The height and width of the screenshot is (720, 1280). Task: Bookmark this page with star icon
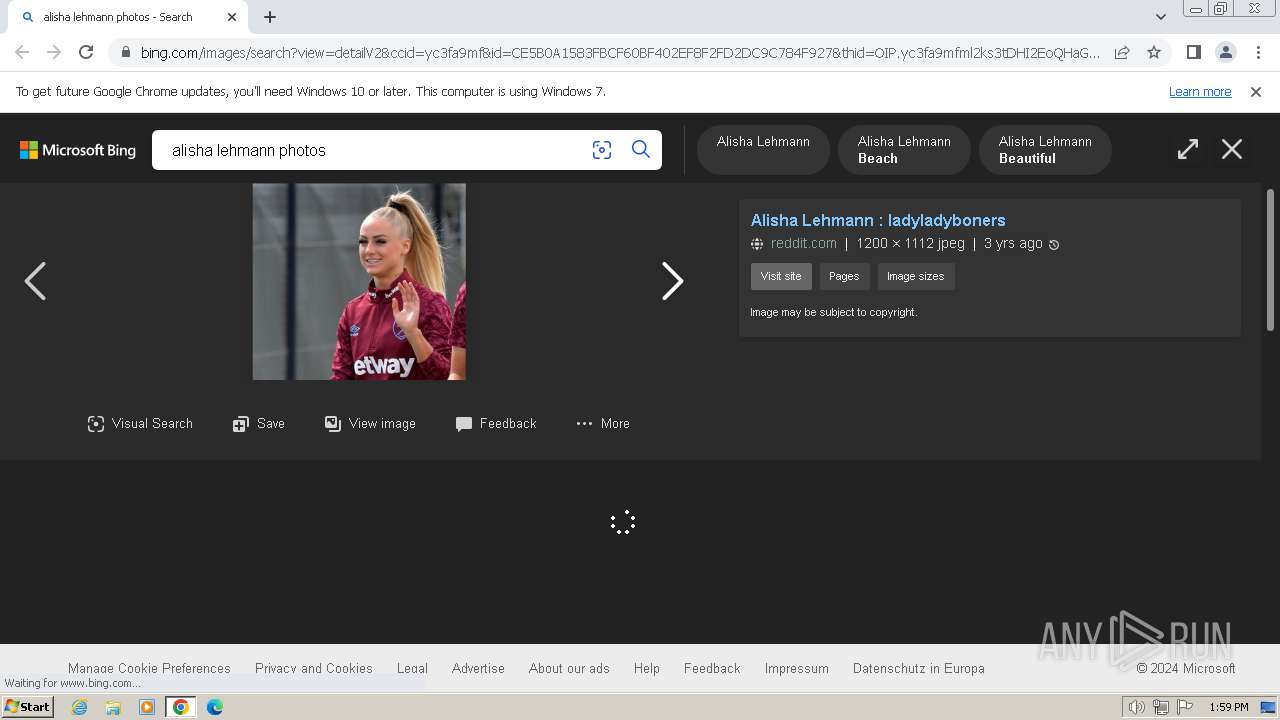[x=1154, y=52]
